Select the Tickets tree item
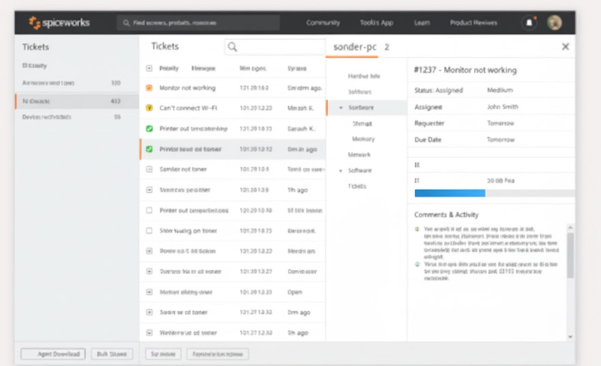Screen dimensions: 601x366 click(x=357, y=186)
